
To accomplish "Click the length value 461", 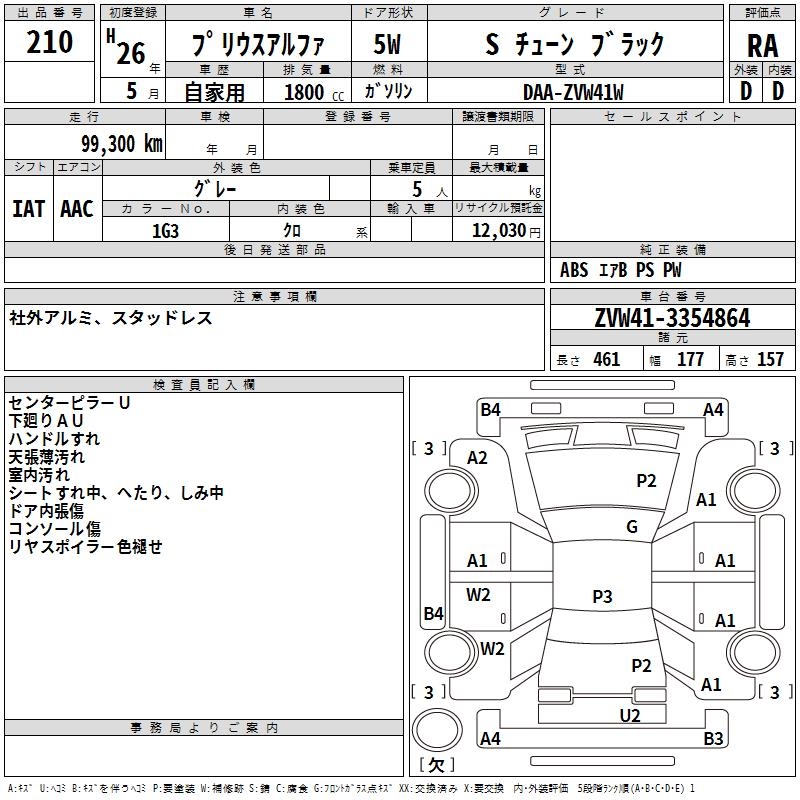I will pos(607,359).
